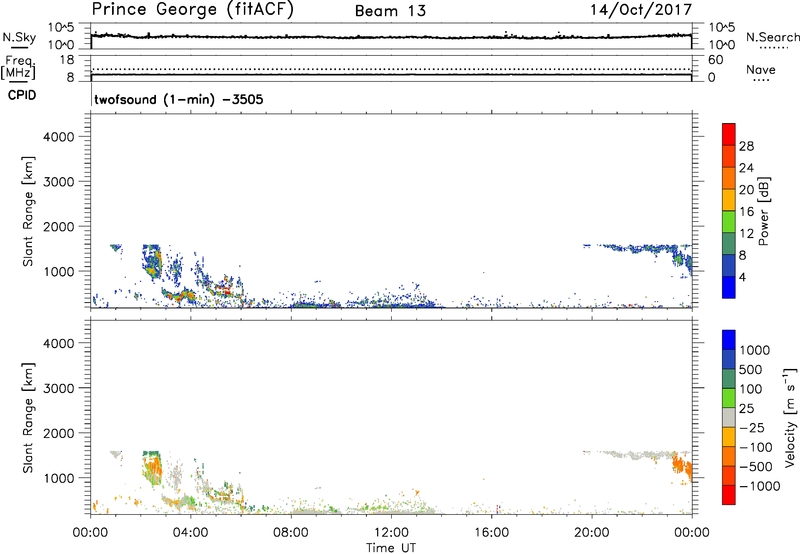Click 'twofsound (1-min) -3505' text
Image resolution: width=800 pixels, height=554 pixels.
coord(179,99)
